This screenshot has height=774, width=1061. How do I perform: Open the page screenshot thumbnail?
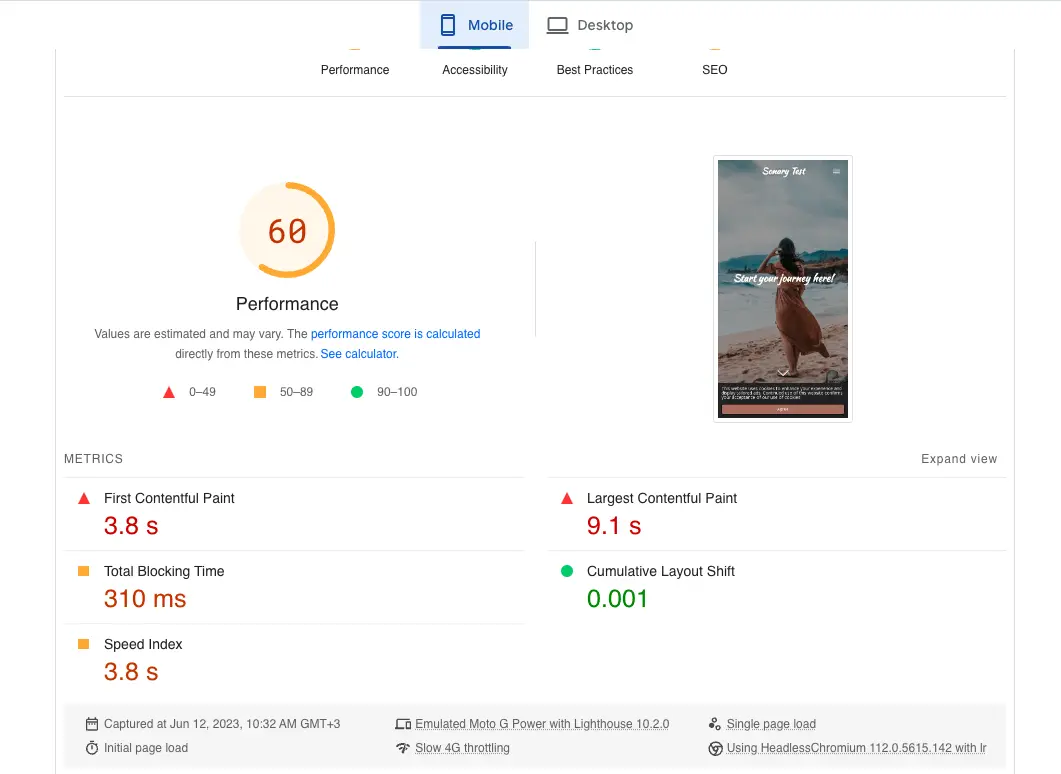pyautogui.click(x=783, y=289)
